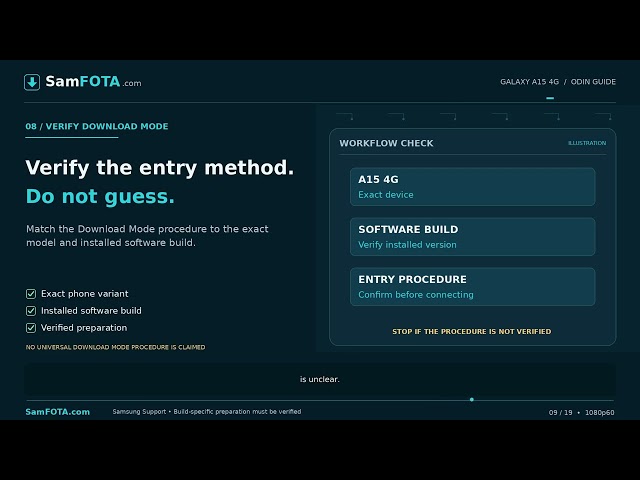Click the SamFOTA.com title text
The height and width of the screenshot is (480, 640).
pyautogui.click(x=93, y=82)
